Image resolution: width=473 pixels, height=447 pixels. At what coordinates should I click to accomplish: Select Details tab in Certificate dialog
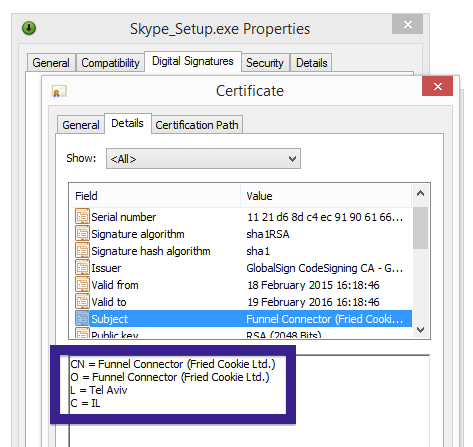pyautogui.click(x=128, y=123)
